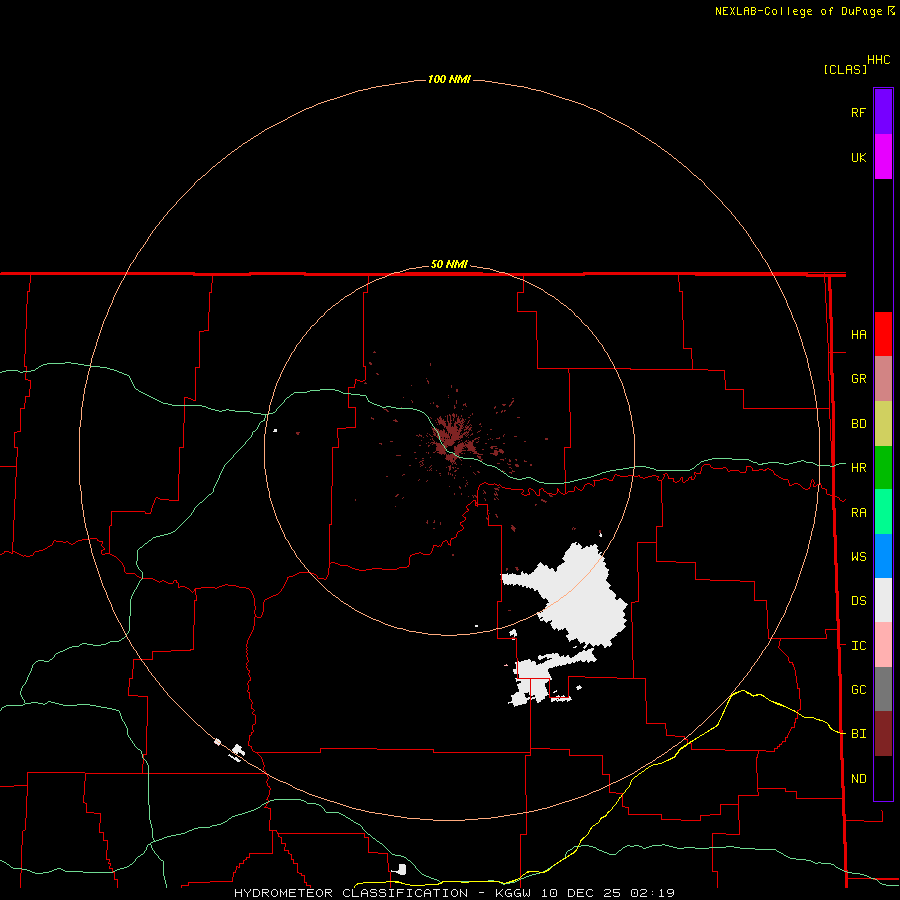
Task: Click the DS legend label
Action: (858, 600)
